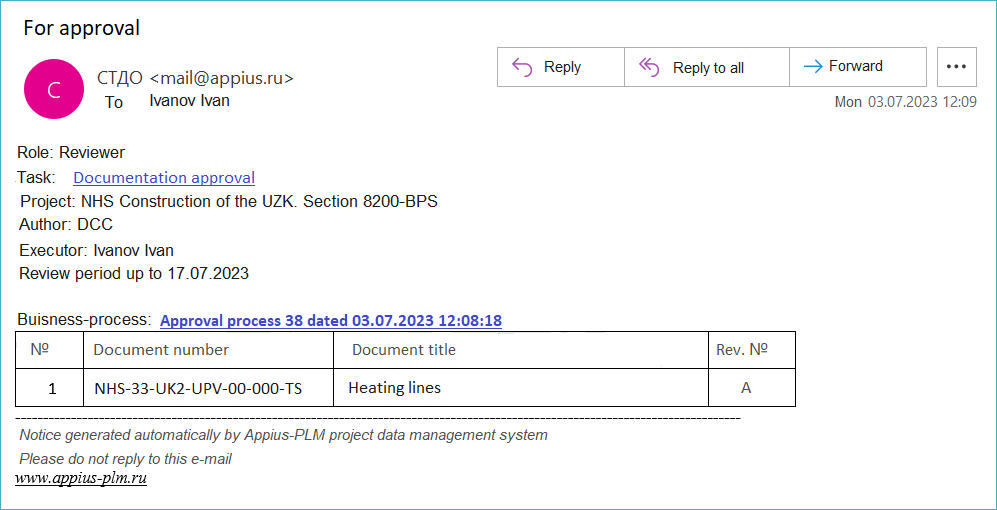Open Approval process 38 link
Viewport: 997px width, 510px height.
330,321
